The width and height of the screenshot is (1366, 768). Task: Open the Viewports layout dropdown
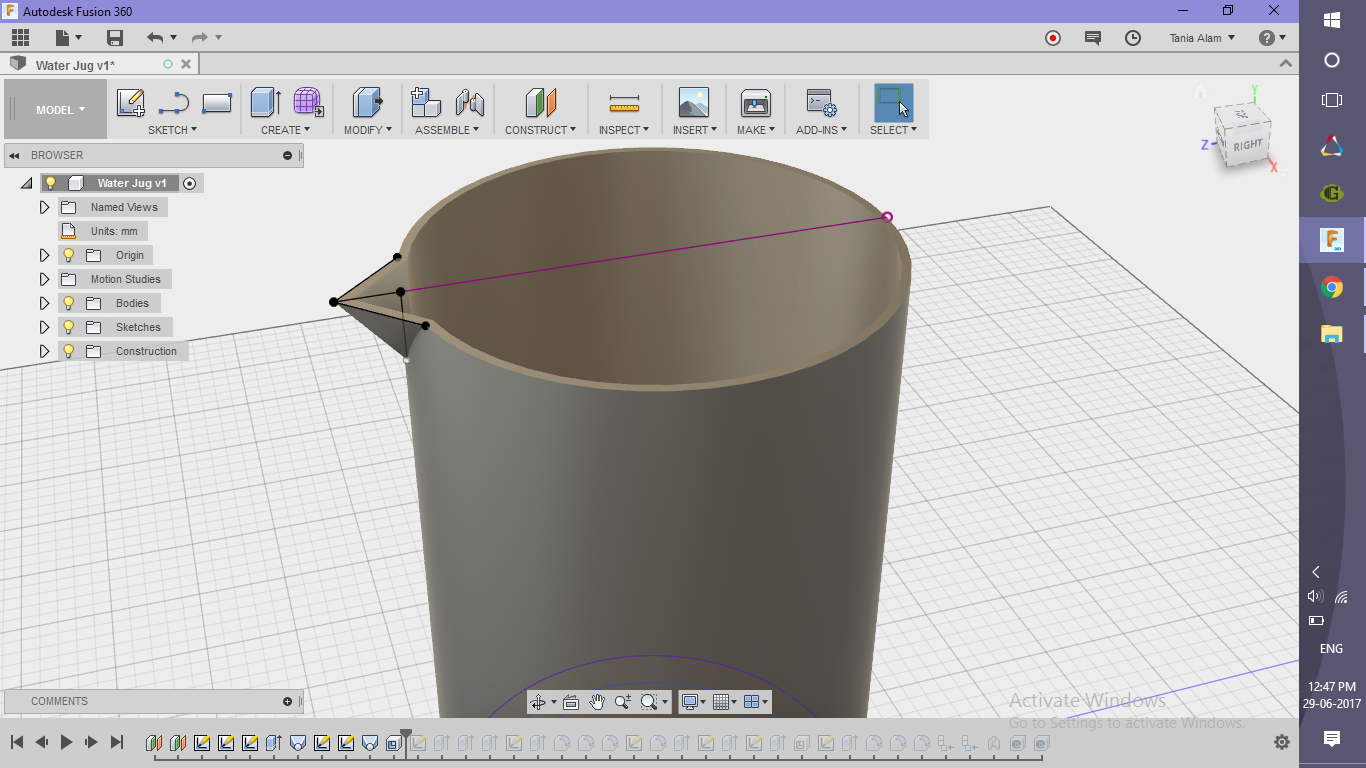click(757, 702)
